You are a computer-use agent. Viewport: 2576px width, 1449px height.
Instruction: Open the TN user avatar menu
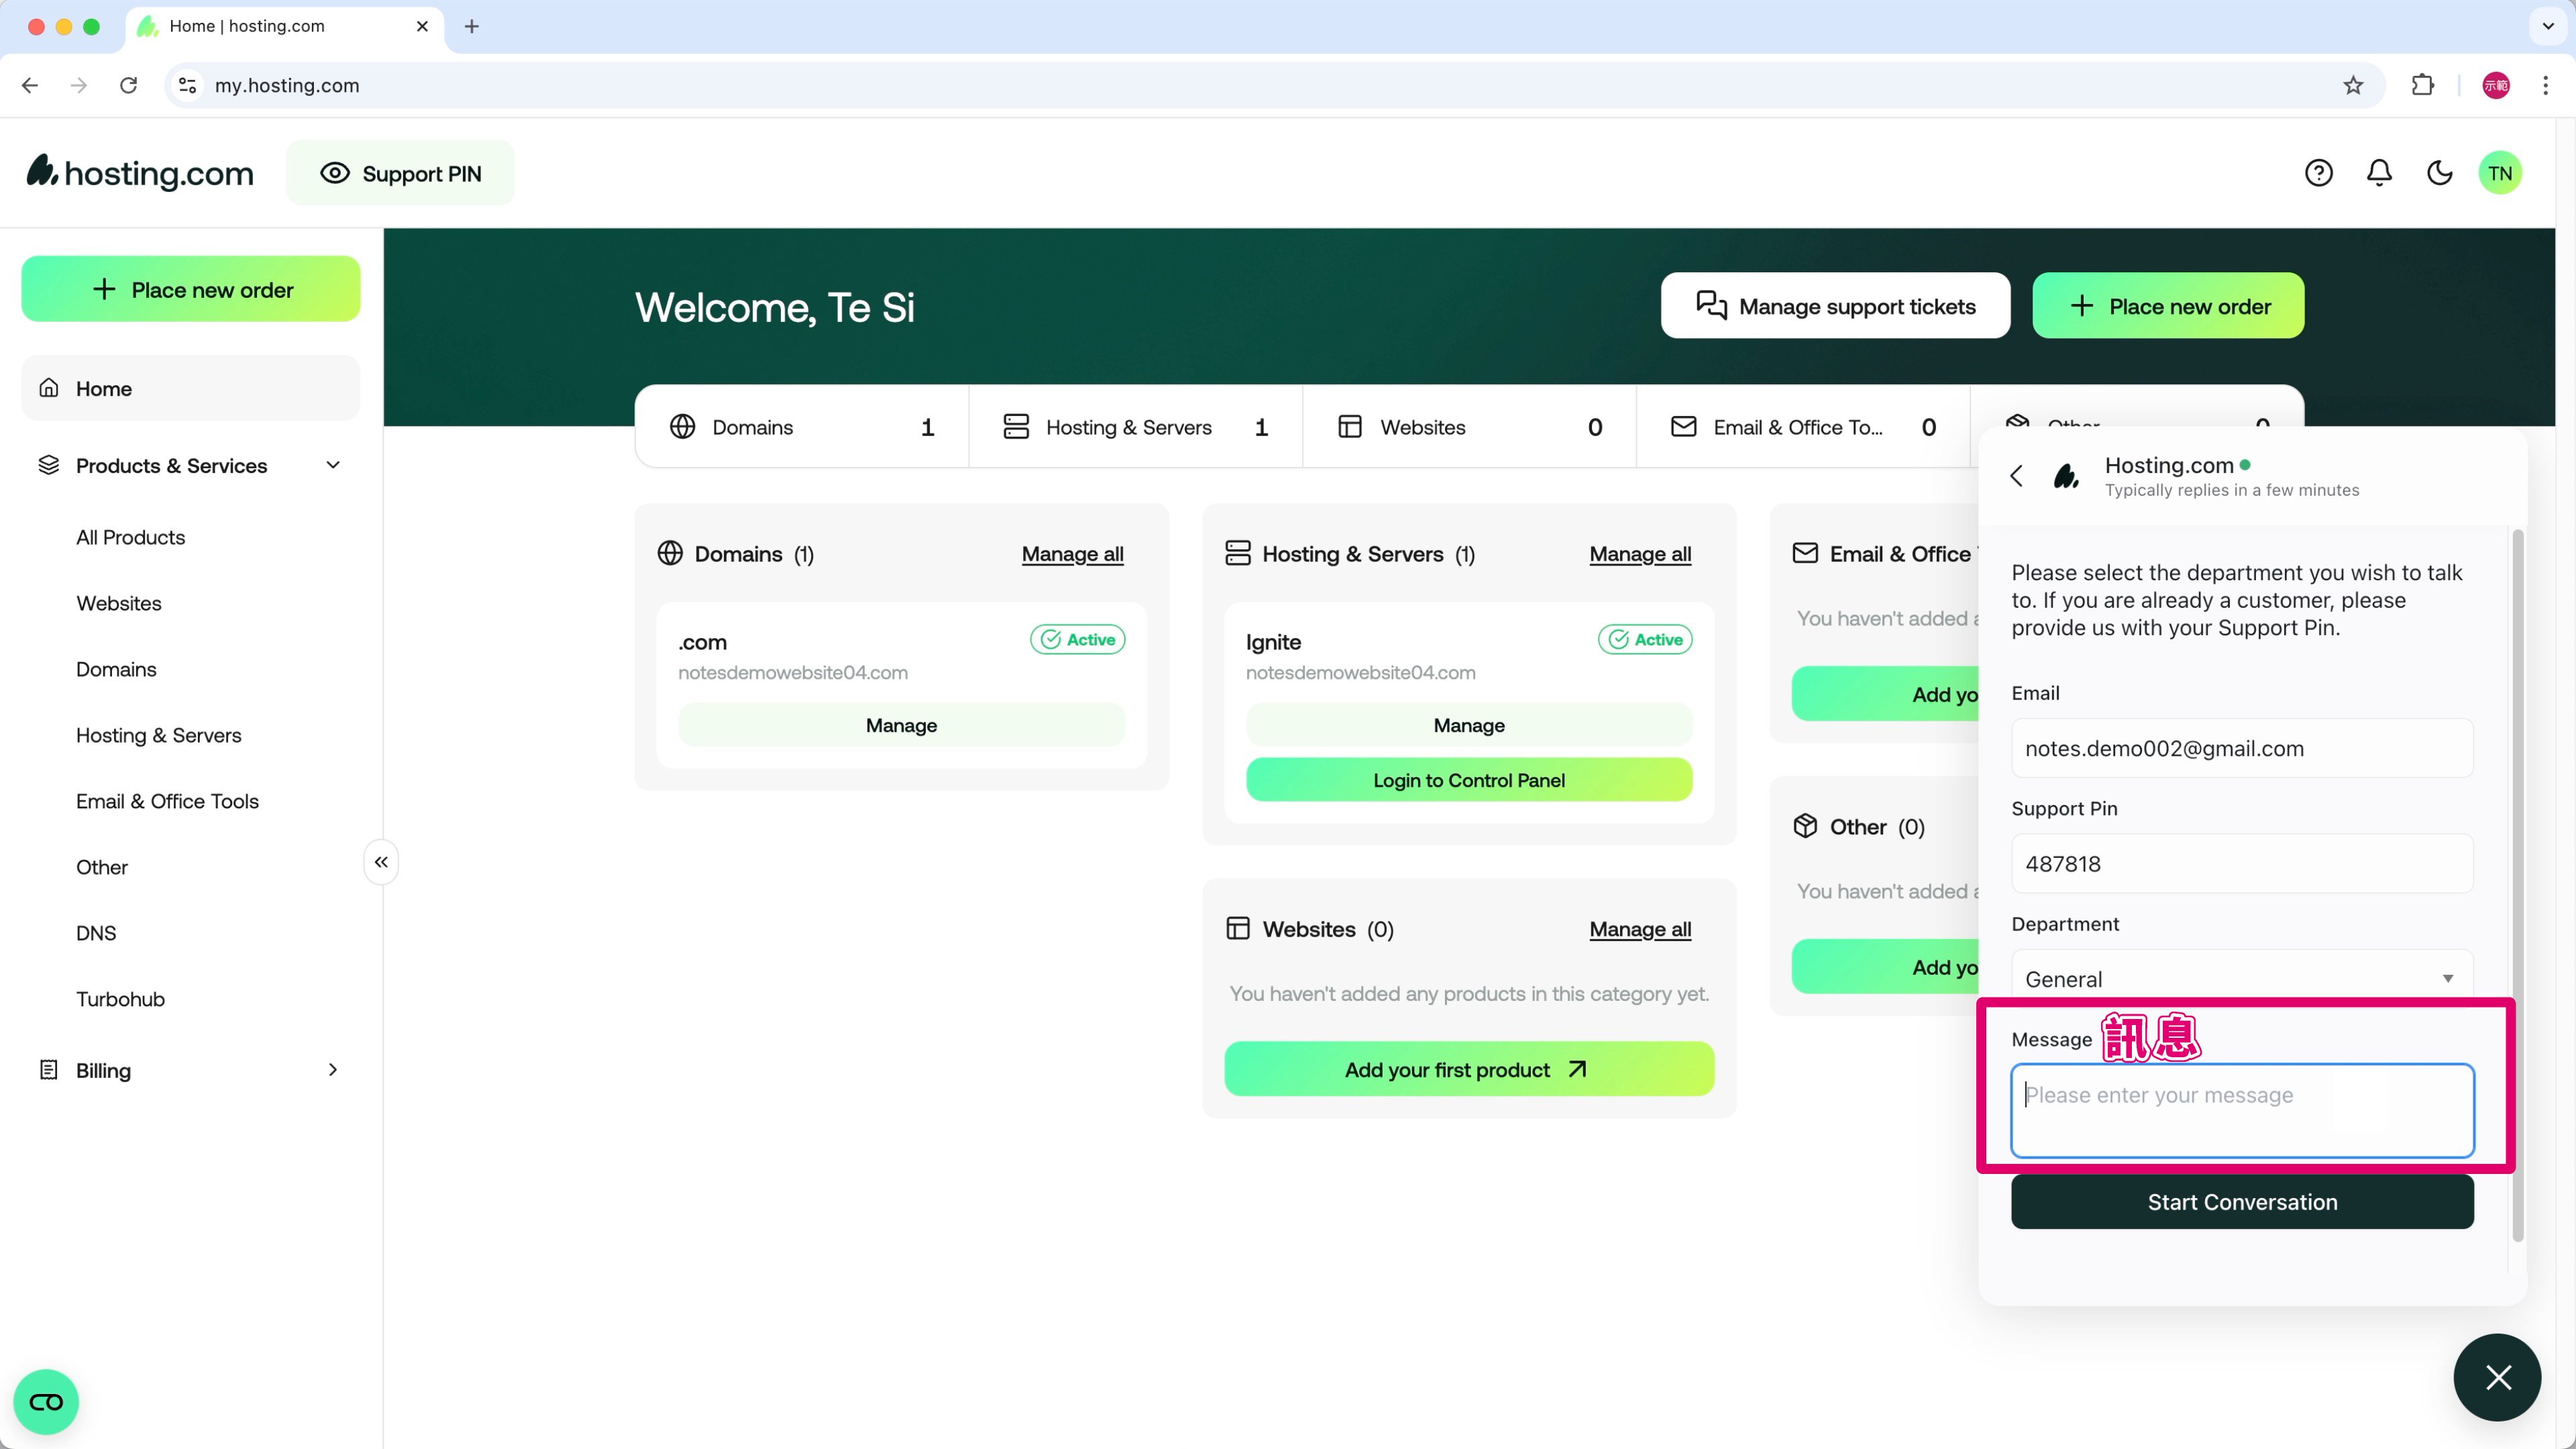click(x=2500, y=173)
